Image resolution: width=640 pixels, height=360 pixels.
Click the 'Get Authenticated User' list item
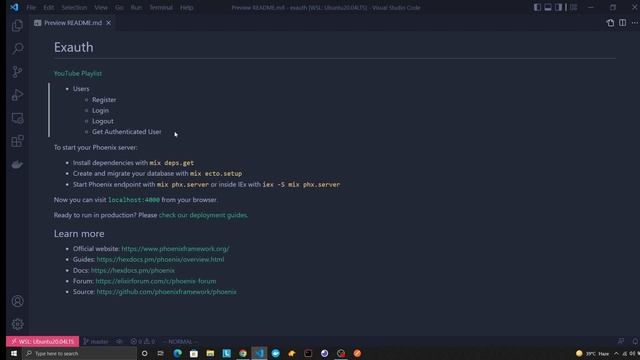click(127, 132)
